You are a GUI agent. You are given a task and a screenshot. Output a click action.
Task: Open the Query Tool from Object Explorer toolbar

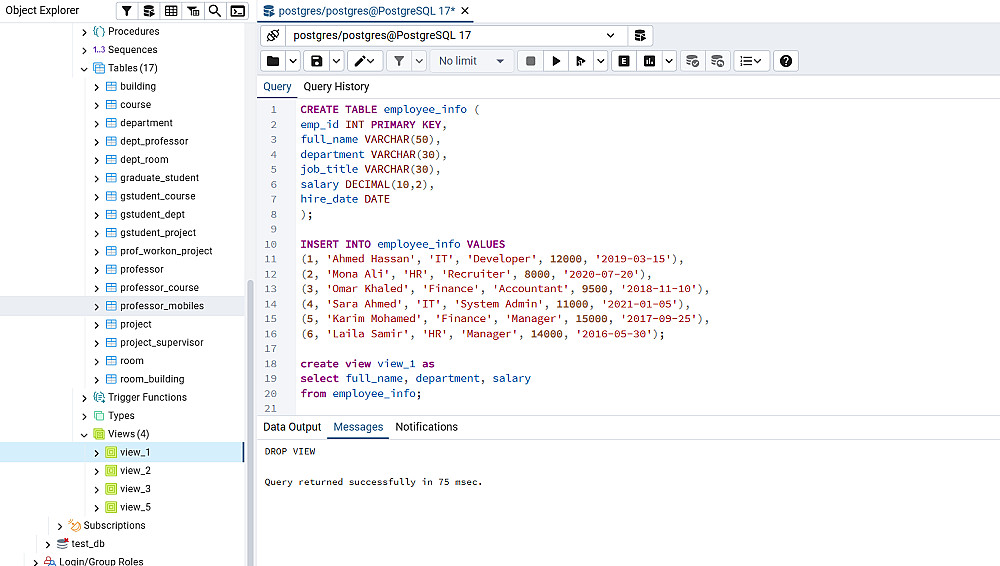[149, 11]
